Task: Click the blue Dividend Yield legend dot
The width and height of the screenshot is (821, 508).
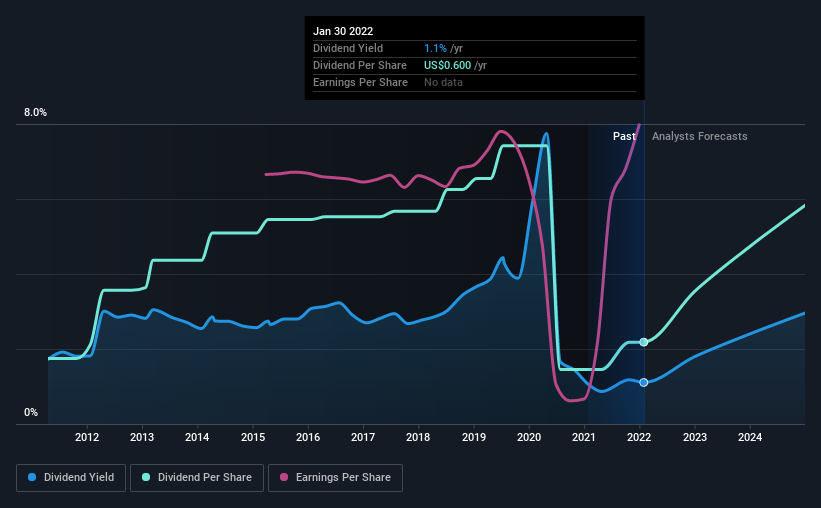Action: point(32,477)
